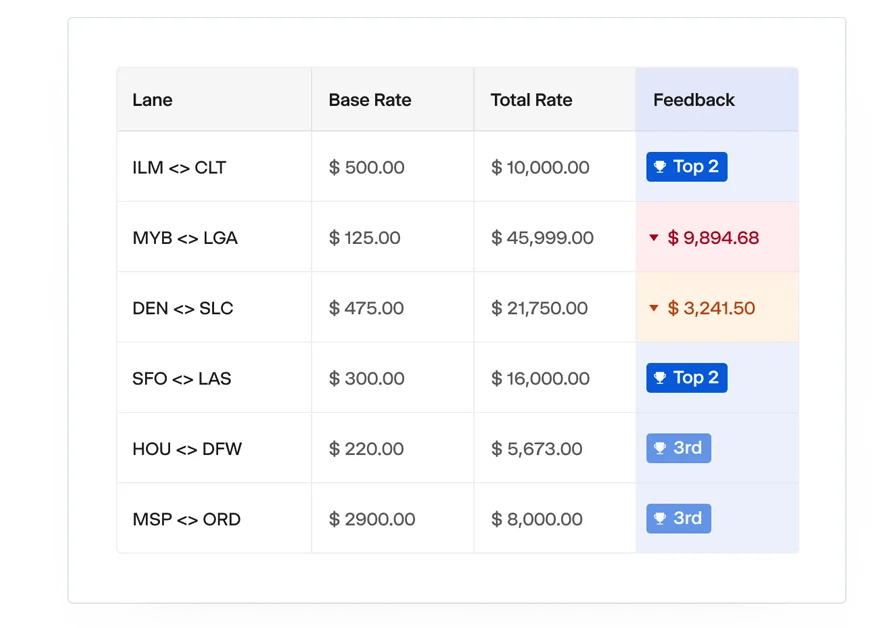Image resolution: width=892 pixels, height=628 pixels.
Task: Click the $ 5,673.00 total rate
Action: point(536,449)
